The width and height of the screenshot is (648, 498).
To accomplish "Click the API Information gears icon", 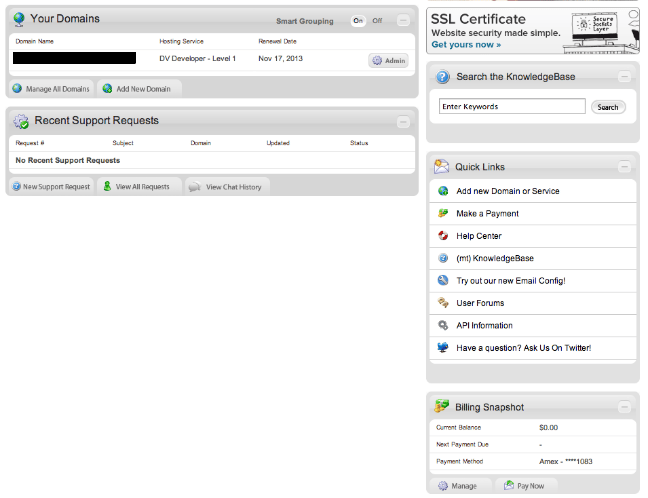I will [x=443, y=325].
